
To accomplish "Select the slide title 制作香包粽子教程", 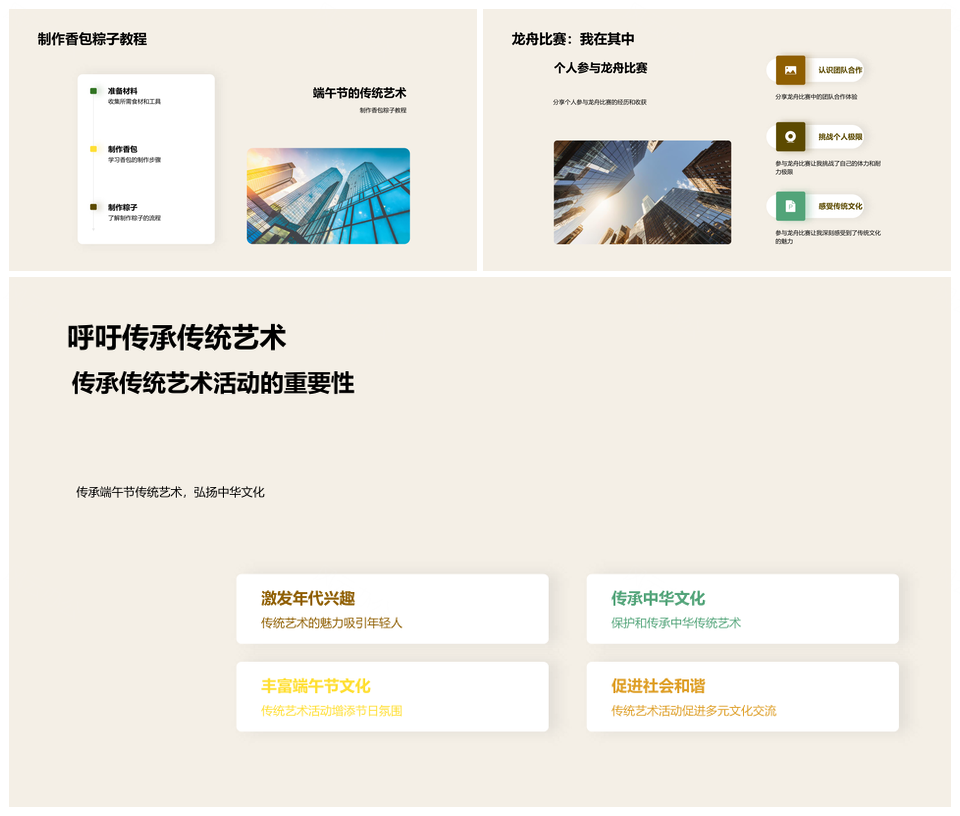I will click(x=92, y=39).
